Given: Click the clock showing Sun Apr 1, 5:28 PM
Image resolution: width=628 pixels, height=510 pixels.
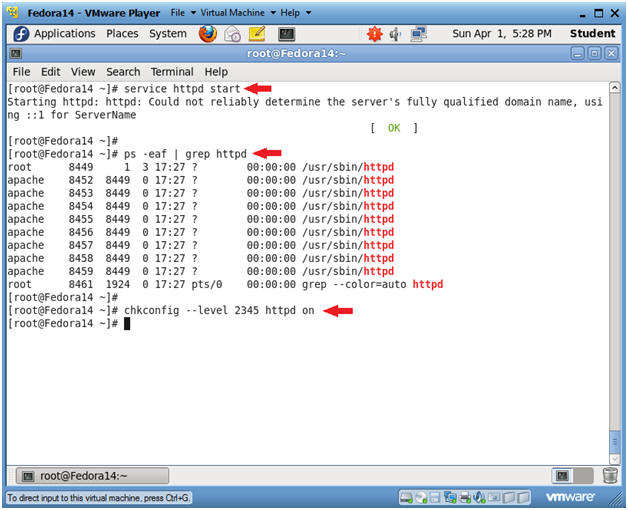Looking at the screenshot, I should (501, 34).
